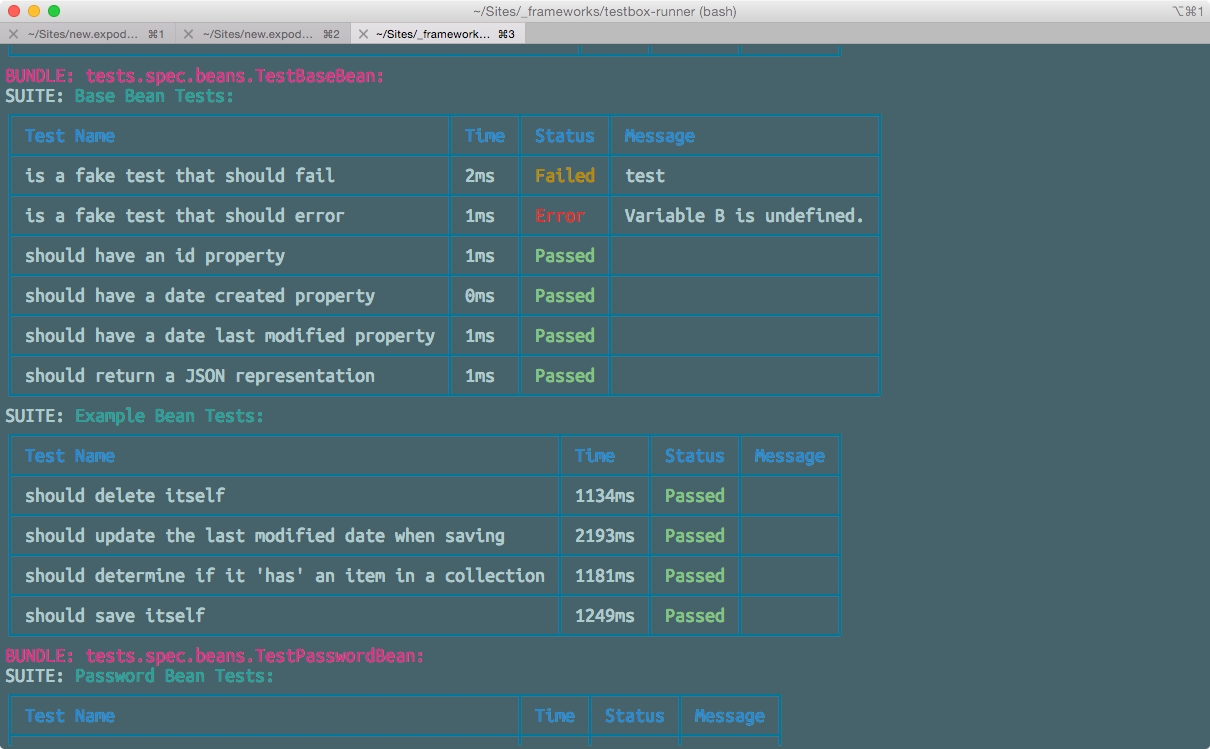The height and width of the screenshot is (749, 1210).
Task: Click the 'Example Bean Tests:' suite name
Action: pyautogui.click(x=169, y=416)
